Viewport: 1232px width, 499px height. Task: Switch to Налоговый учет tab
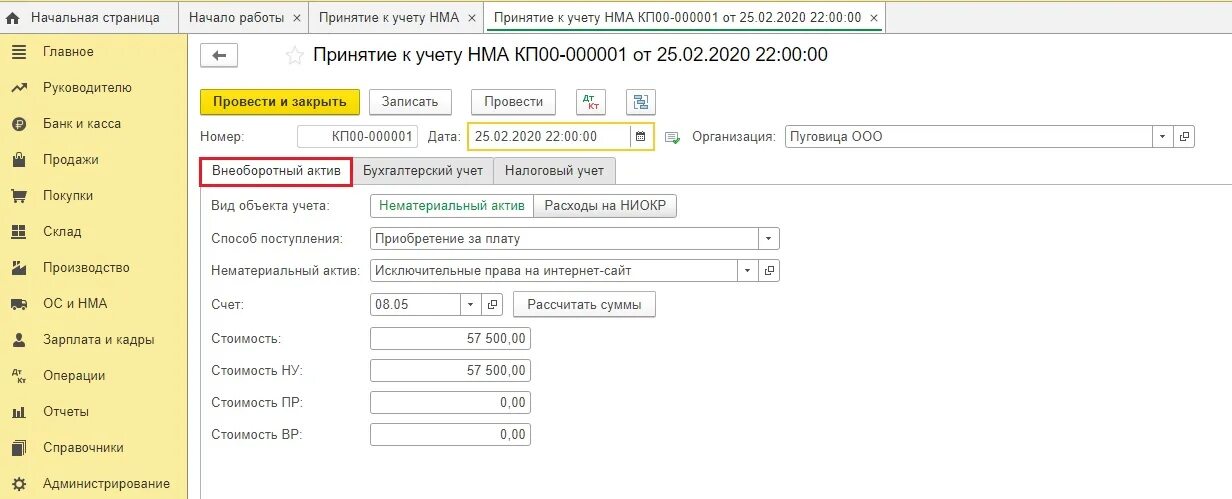(554, 171)
